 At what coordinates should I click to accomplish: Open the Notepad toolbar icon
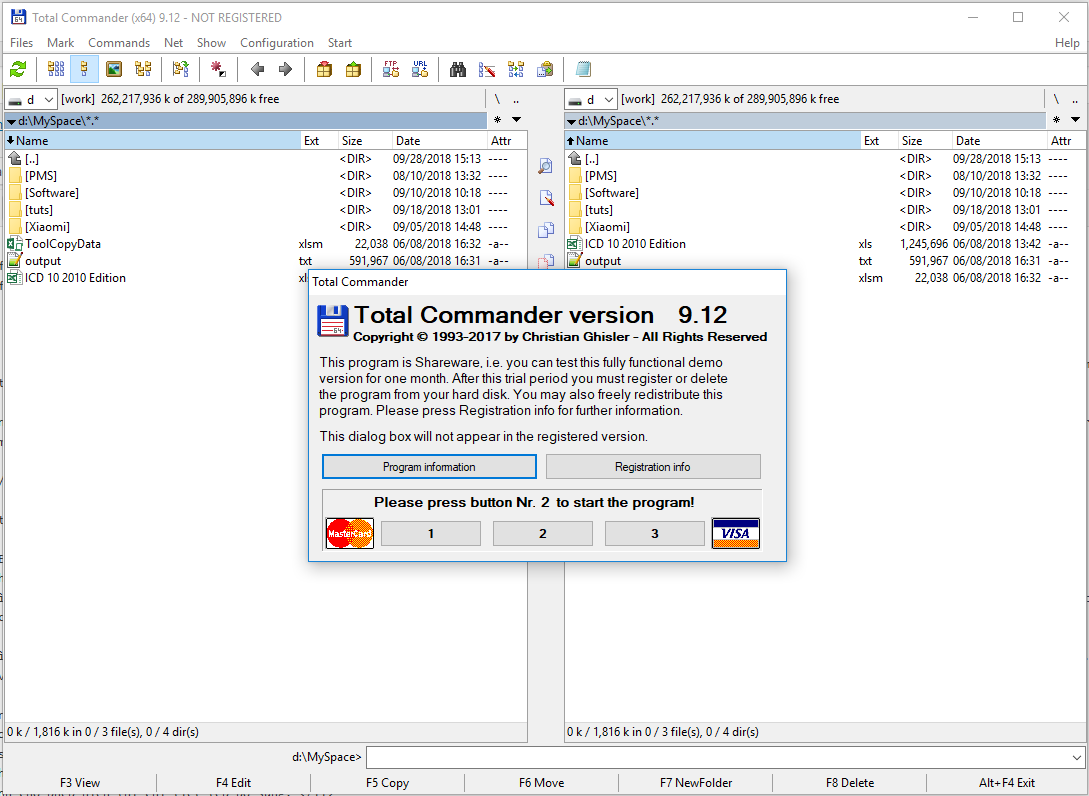[583, 69]
